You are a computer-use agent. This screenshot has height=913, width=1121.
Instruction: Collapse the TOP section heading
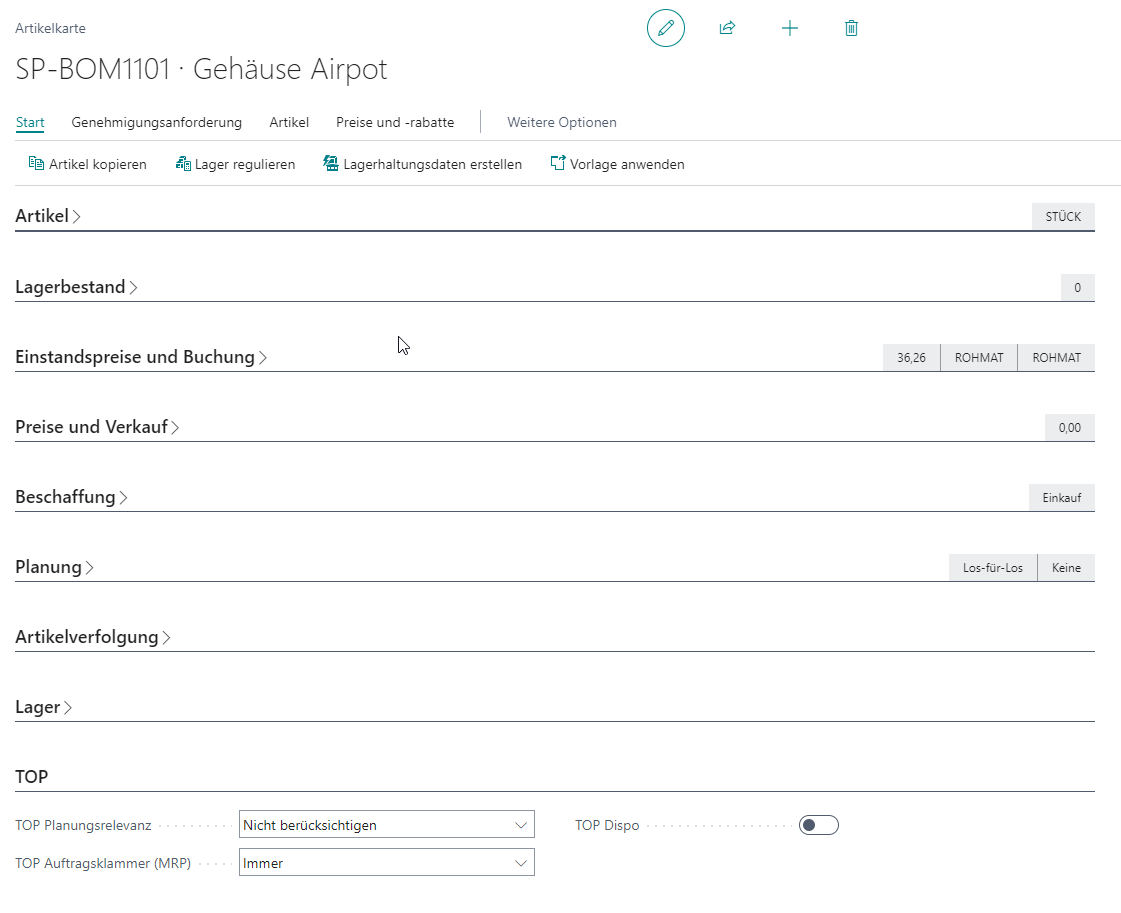tap(32, 776)
